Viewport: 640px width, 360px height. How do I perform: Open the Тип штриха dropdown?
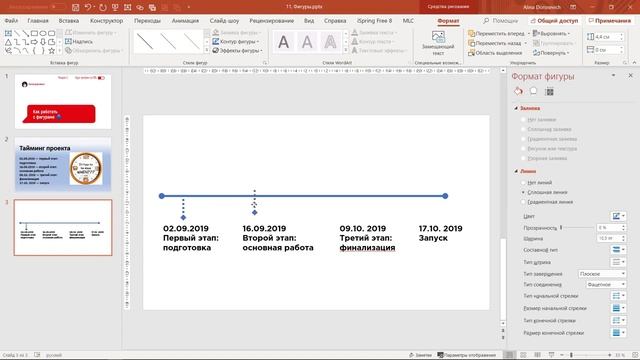[618, 262]
